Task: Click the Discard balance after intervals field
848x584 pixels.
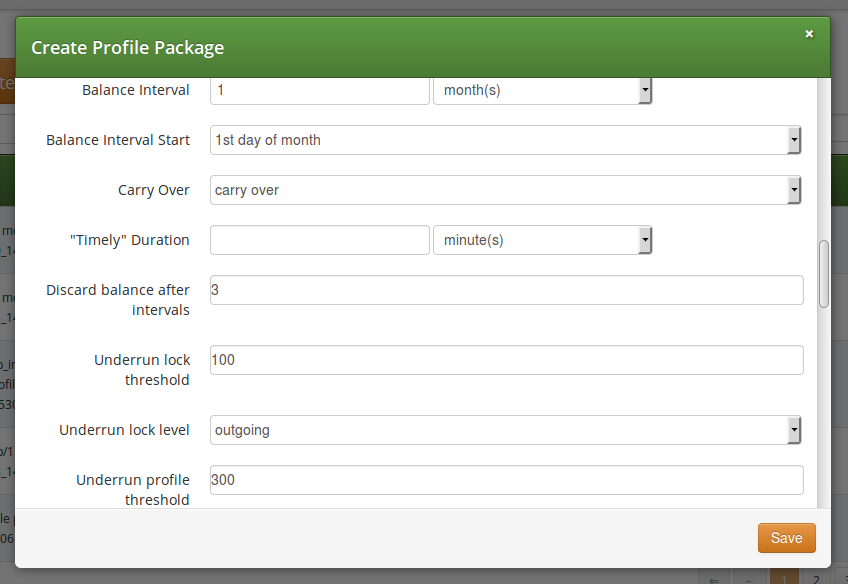Action: point(506,290)
